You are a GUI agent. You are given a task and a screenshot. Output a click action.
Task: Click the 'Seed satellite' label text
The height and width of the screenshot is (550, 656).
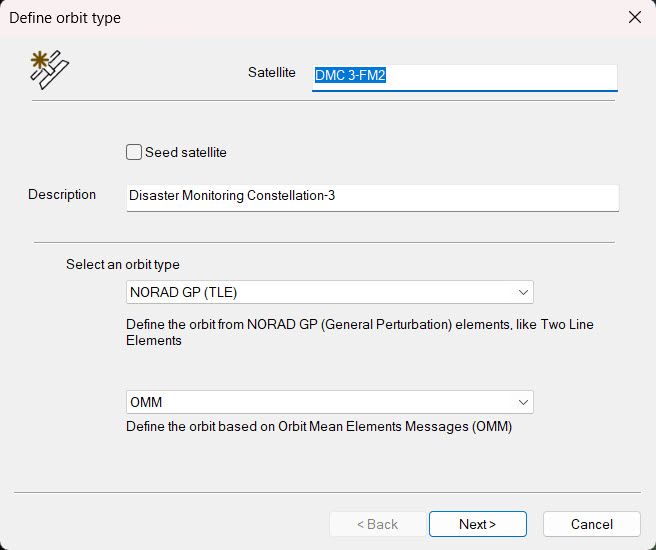pos(186,152)
